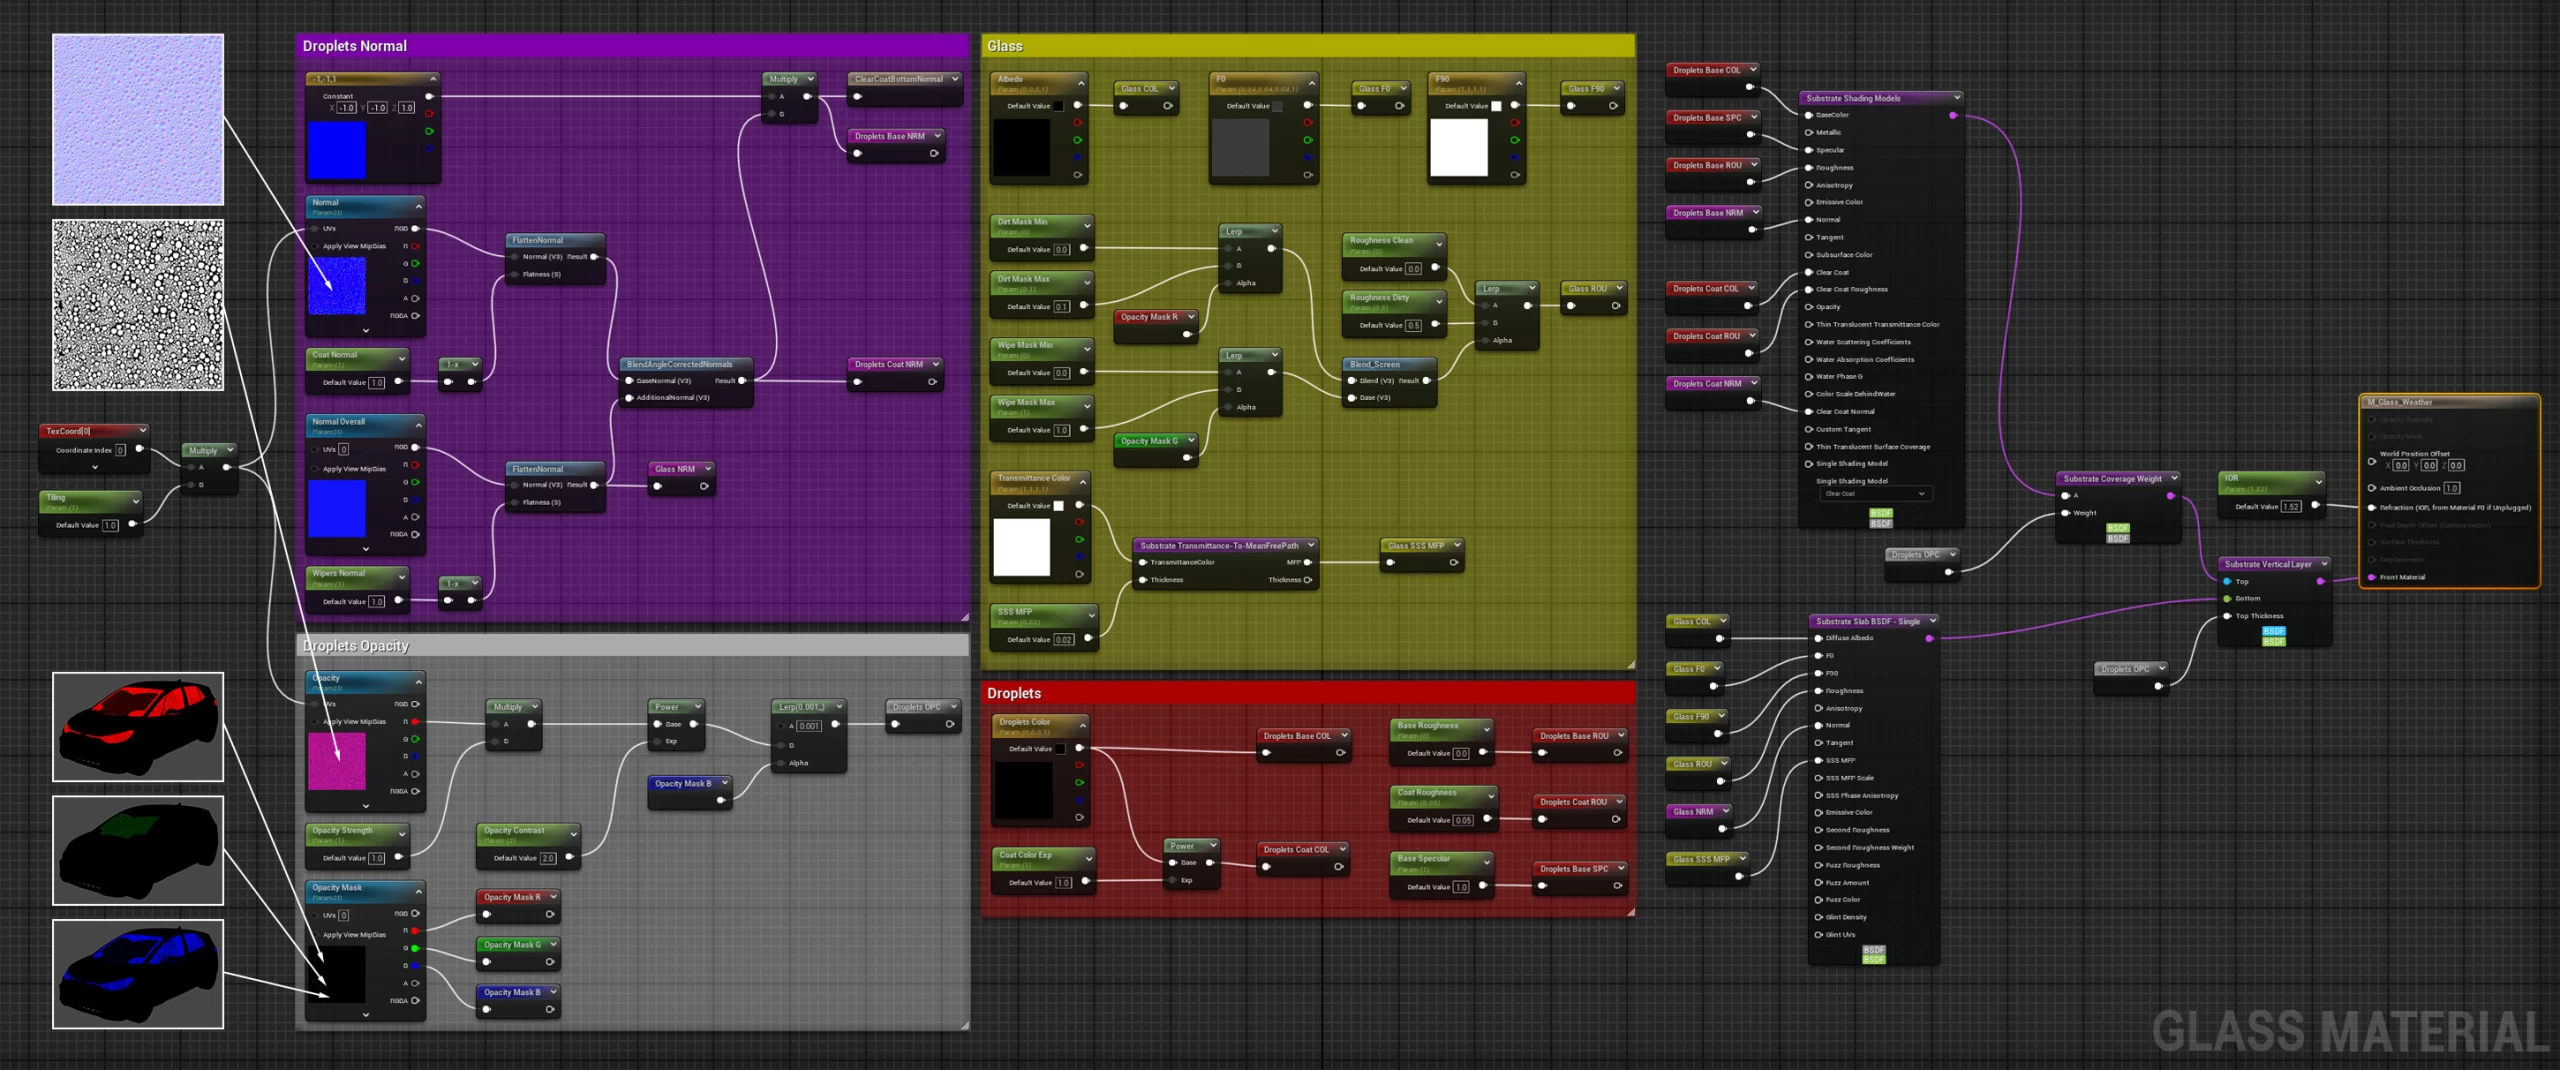The image size is (2560, 1070).
Task: Click resize handle of red Droplets comment box
Action: pyautogui.click(x=1630, y=911)
